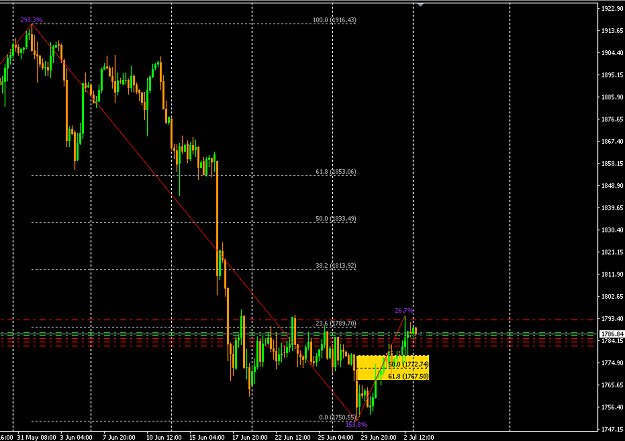Click the 1922.90 price scale value

pyautogui.click(x=612, y=8)
